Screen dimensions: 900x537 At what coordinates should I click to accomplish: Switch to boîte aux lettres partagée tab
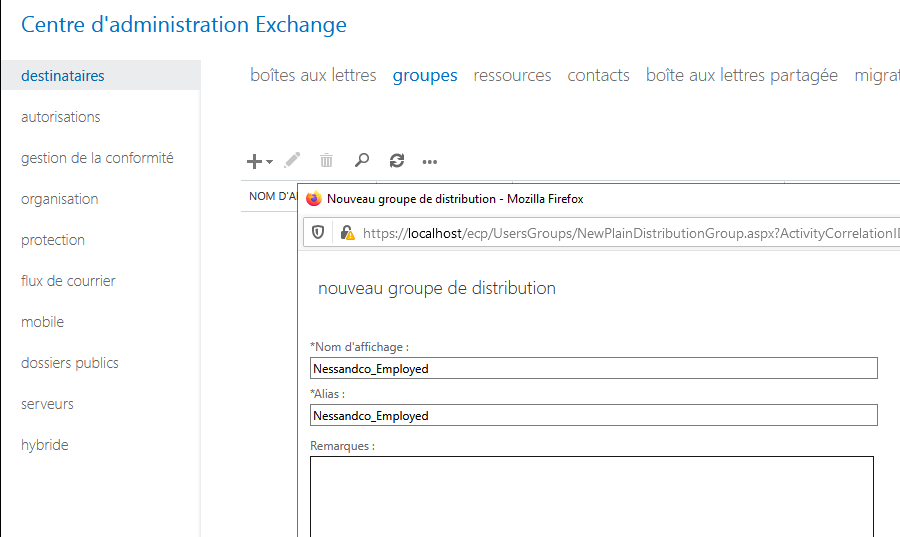point(742,75)
